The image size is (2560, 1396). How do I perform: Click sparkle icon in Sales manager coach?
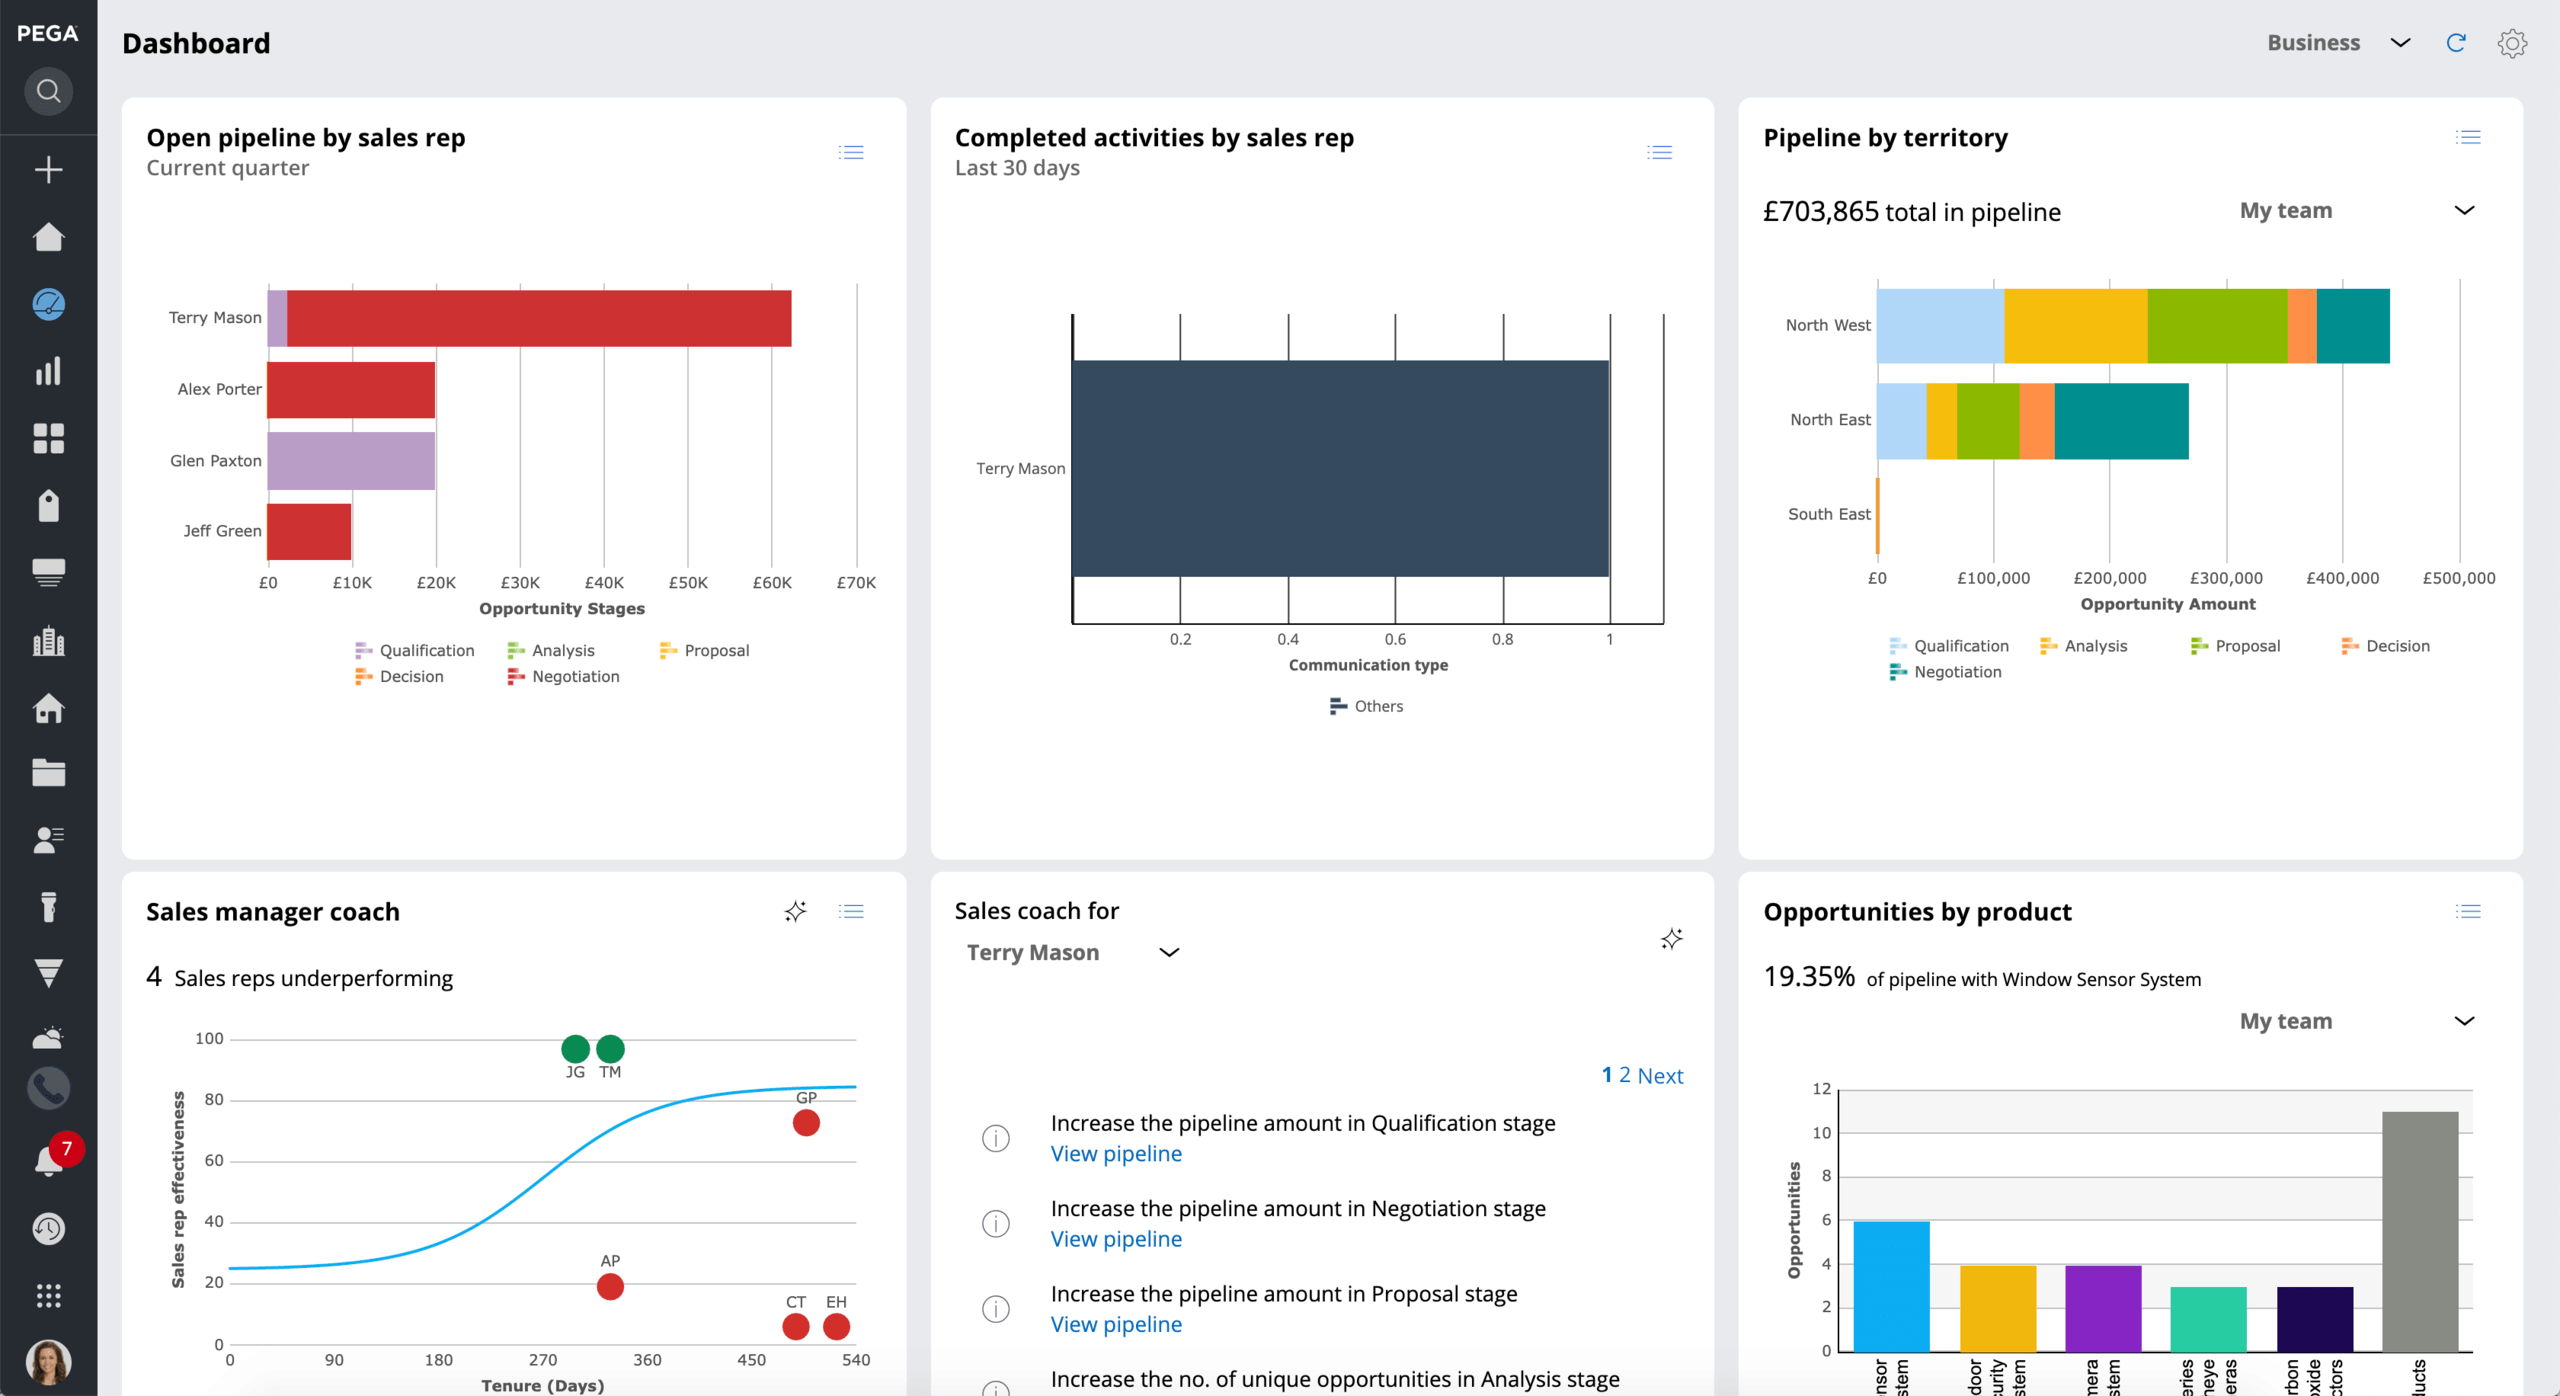click(795, 911)
